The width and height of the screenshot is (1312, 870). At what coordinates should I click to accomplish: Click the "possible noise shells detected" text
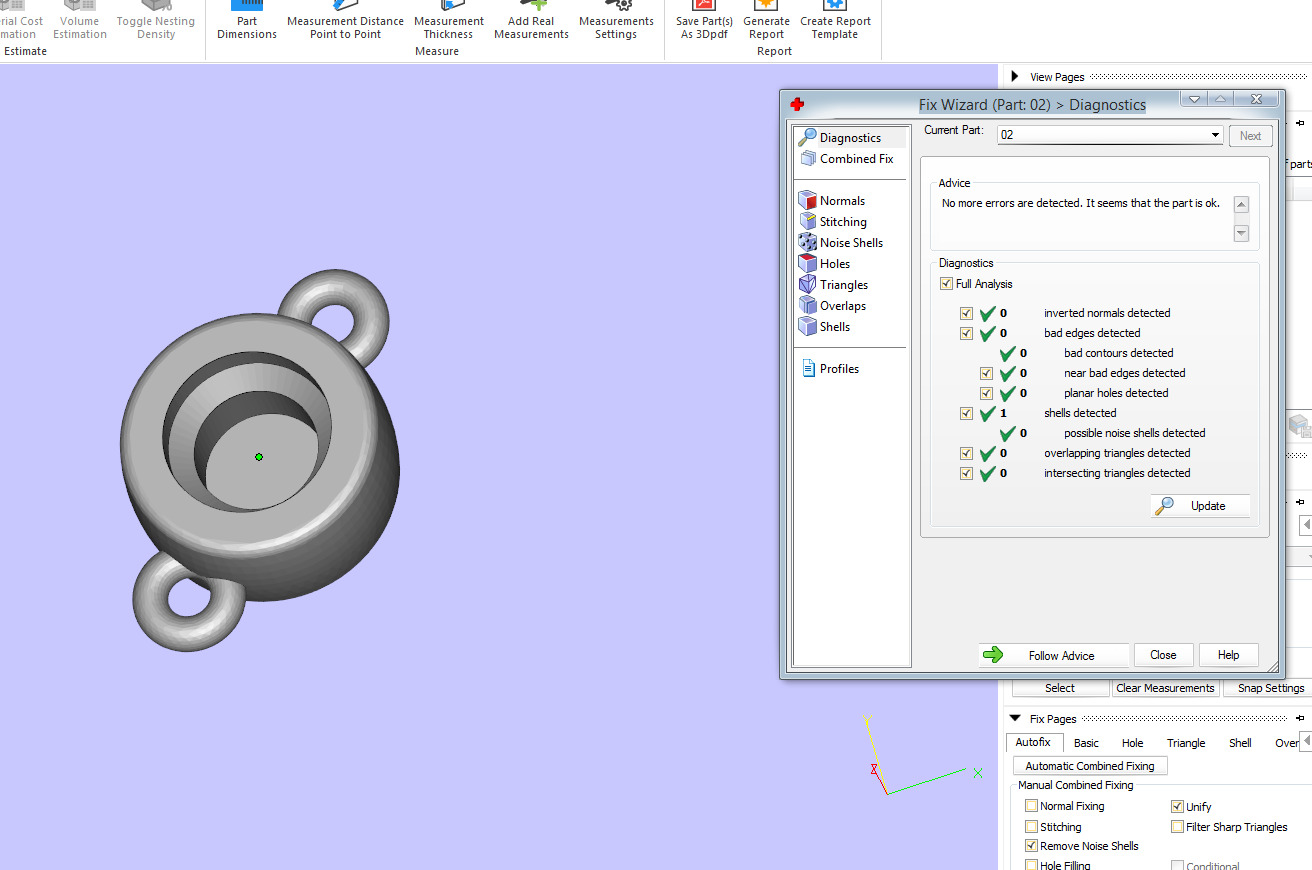[x=1135, y=433]
